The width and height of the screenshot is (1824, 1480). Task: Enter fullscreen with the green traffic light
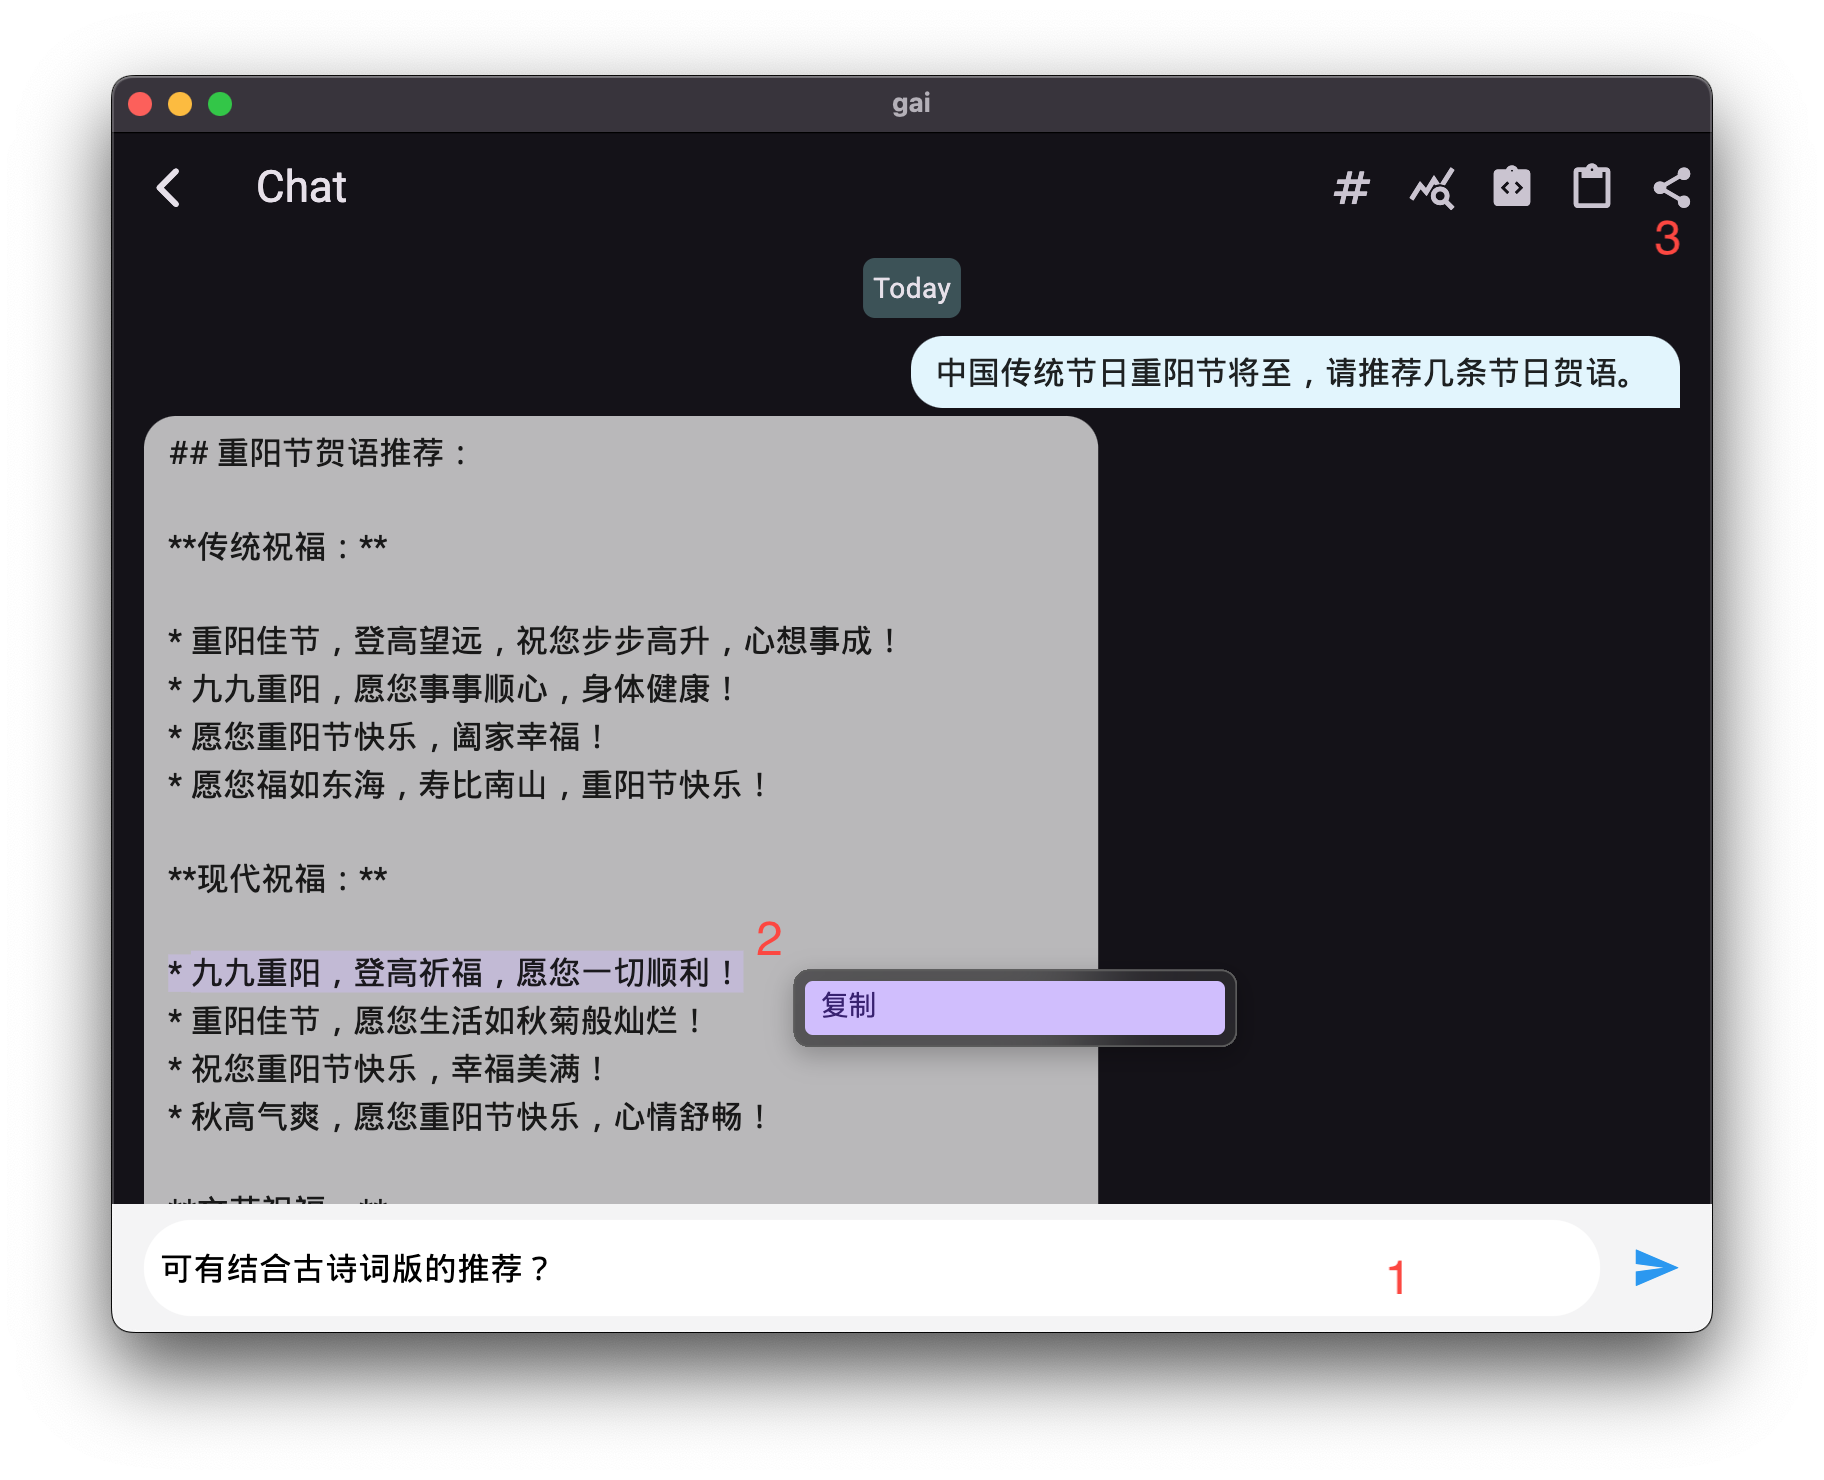pos(219,103)
